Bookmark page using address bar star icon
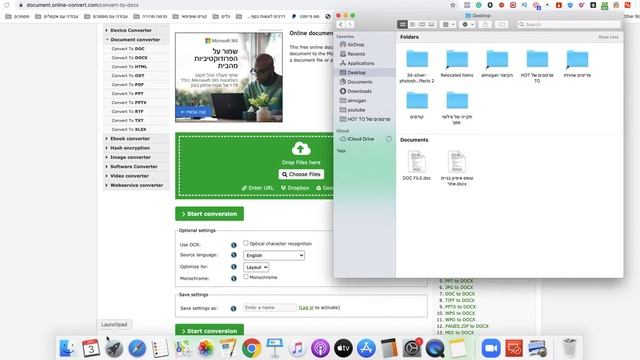Viewport: 640px width, 360px height. tap(453, 5)
